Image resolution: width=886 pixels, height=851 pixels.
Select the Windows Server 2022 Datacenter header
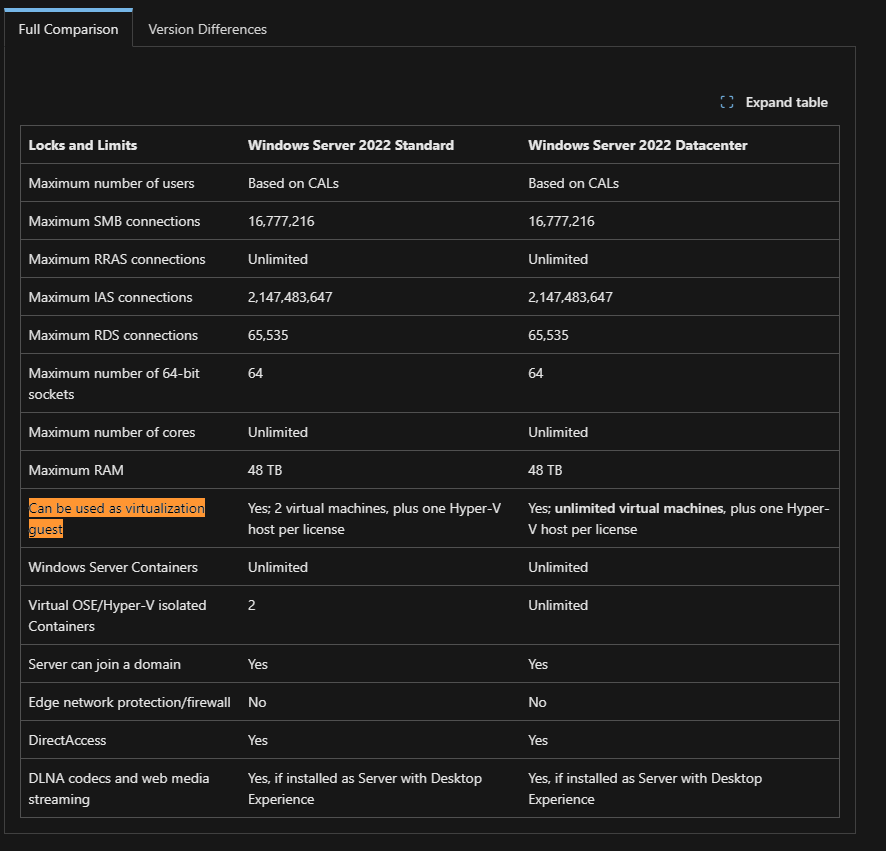point(637,145)
